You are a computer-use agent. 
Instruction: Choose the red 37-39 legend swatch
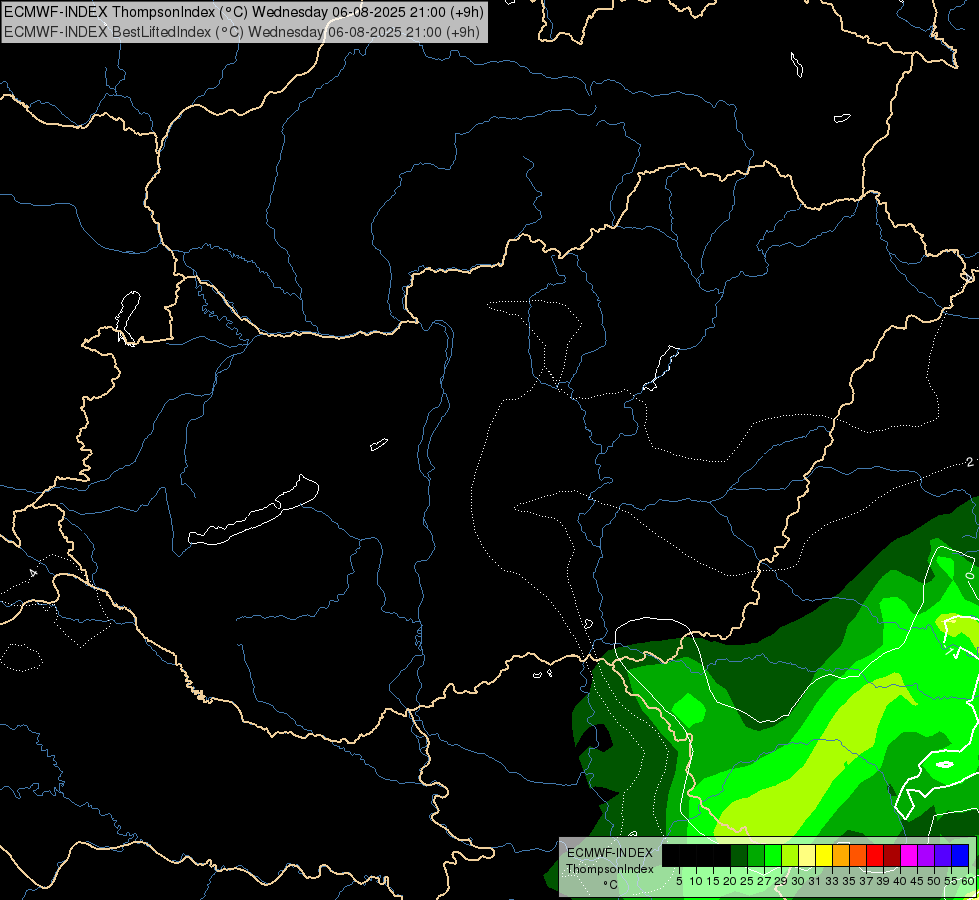[x=875, y=855]
